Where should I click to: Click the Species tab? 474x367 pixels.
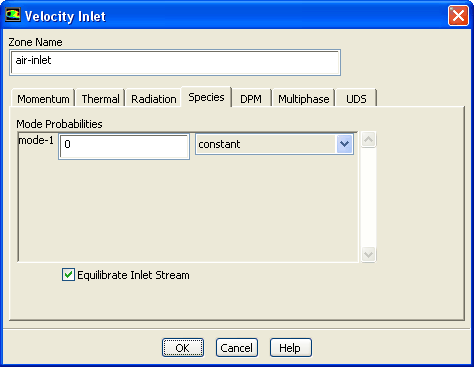[x=206, y=97]
